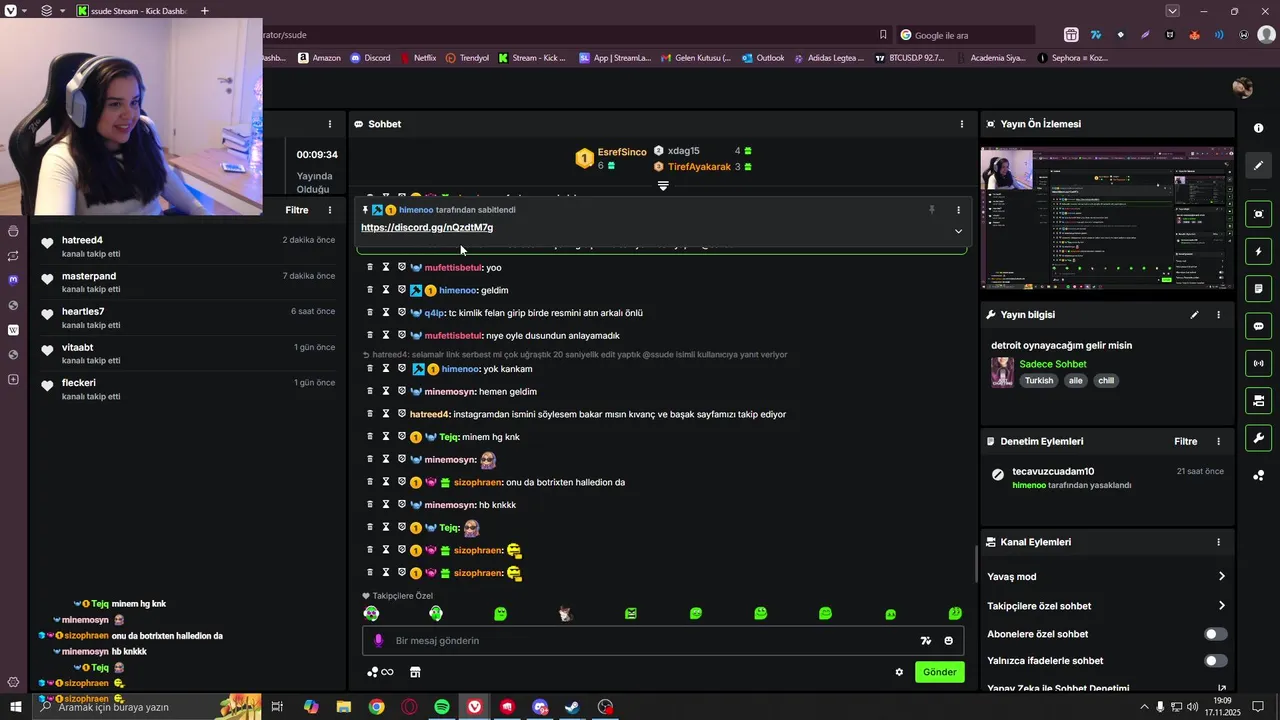Click the Turkish tag in stream info
The height and width of the screenshot is (720, 1280).
click(1039, 381)
